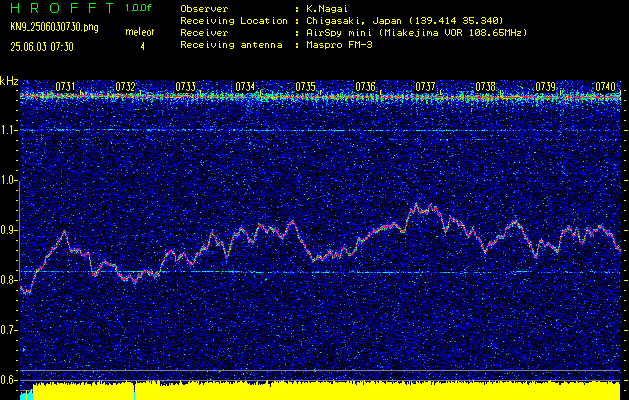The height and width of the screenshot is (400, 629).
Task: Click the 0735 time marker
Action: (x=305, y=86)
